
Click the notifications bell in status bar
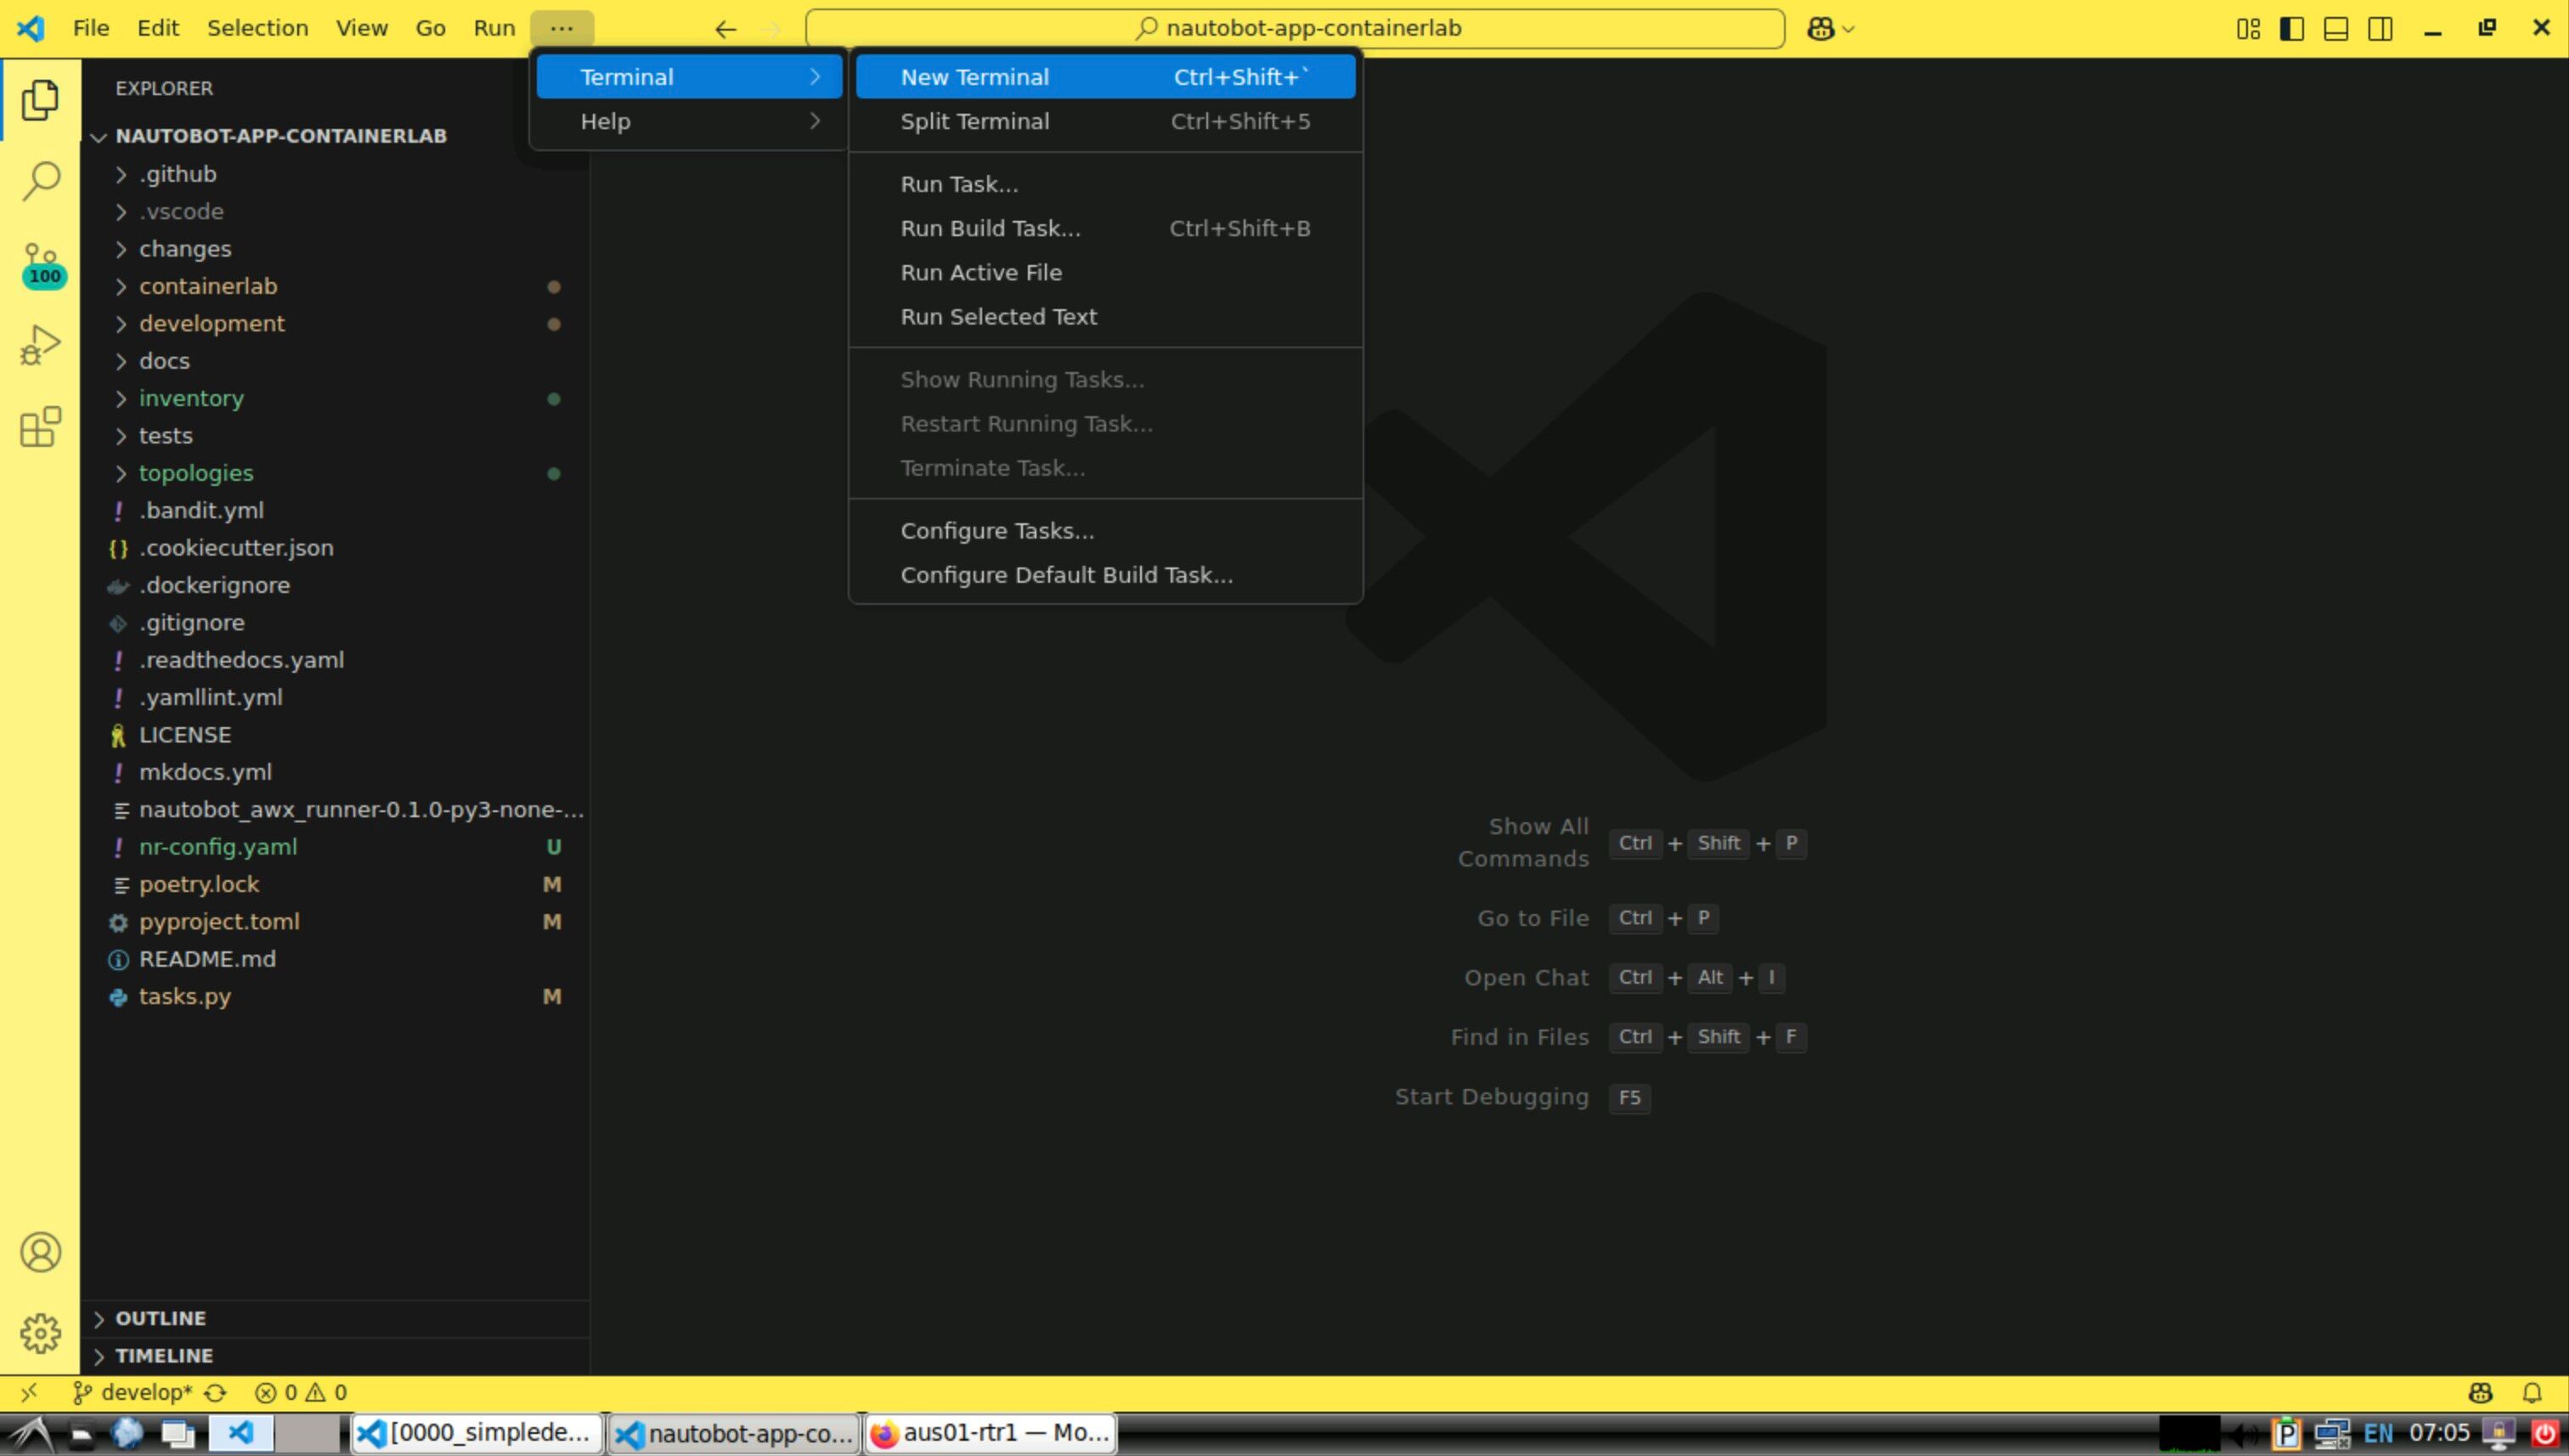tap(2532, 1392)
